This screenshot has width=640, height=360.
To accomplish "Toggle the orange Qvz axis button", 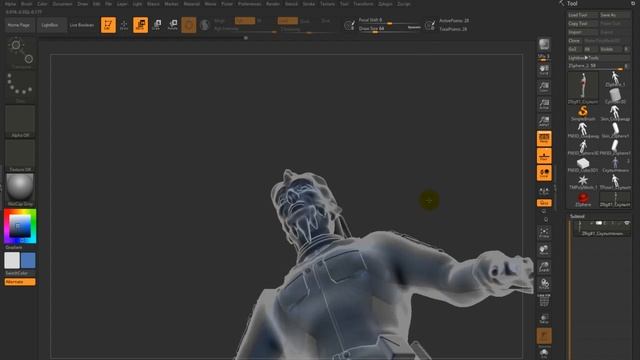I will pos(544,203).
